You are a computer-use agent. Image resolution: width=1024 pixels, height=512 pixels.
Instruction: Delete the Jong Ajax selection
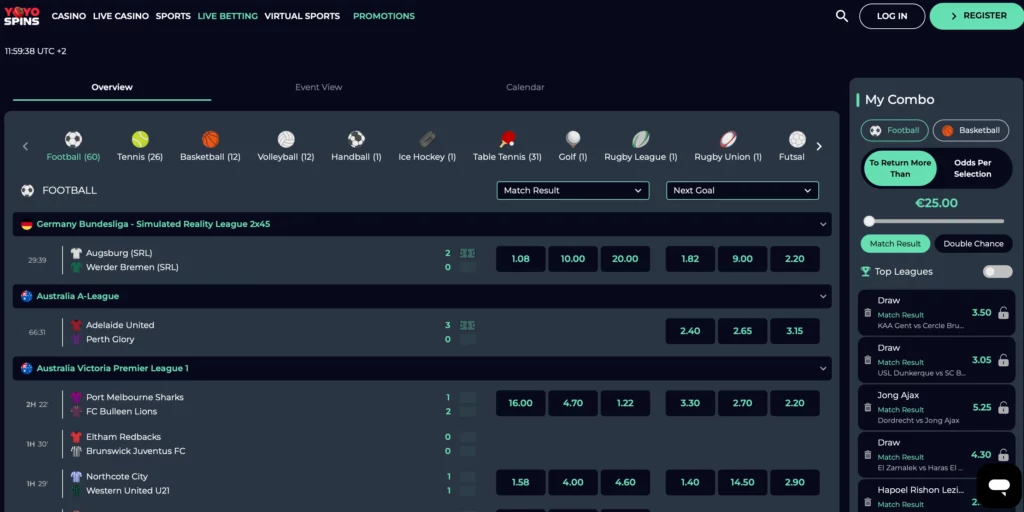tap(867, 408)
